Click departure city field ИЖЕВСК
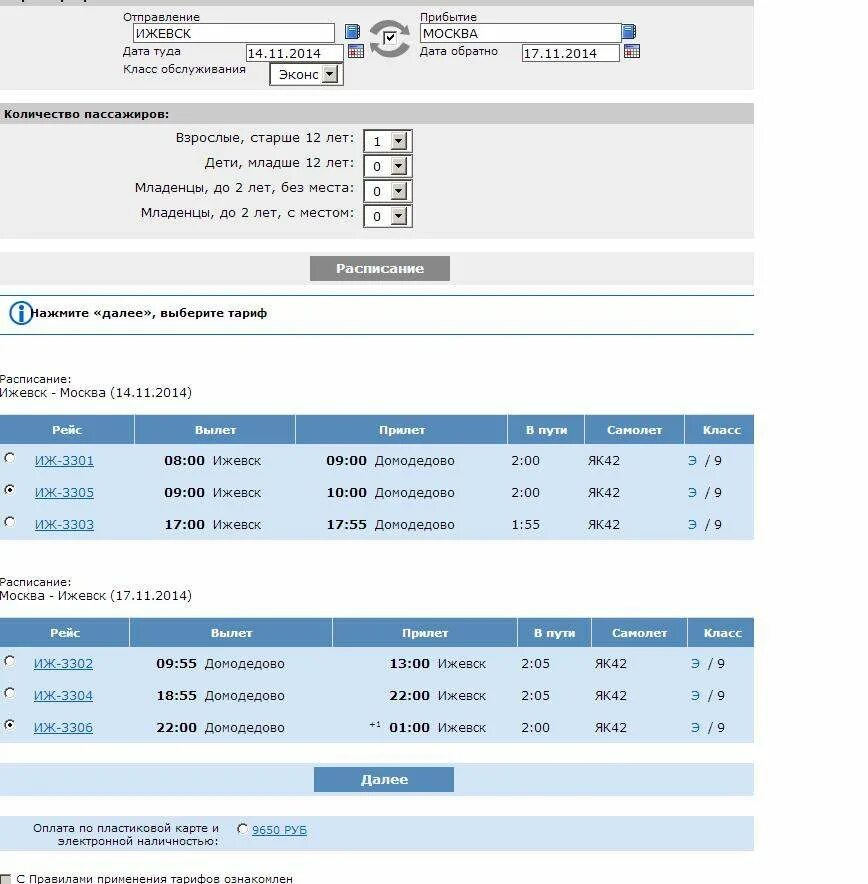This screenshot has height=884, width=868. tap(233, 33)
